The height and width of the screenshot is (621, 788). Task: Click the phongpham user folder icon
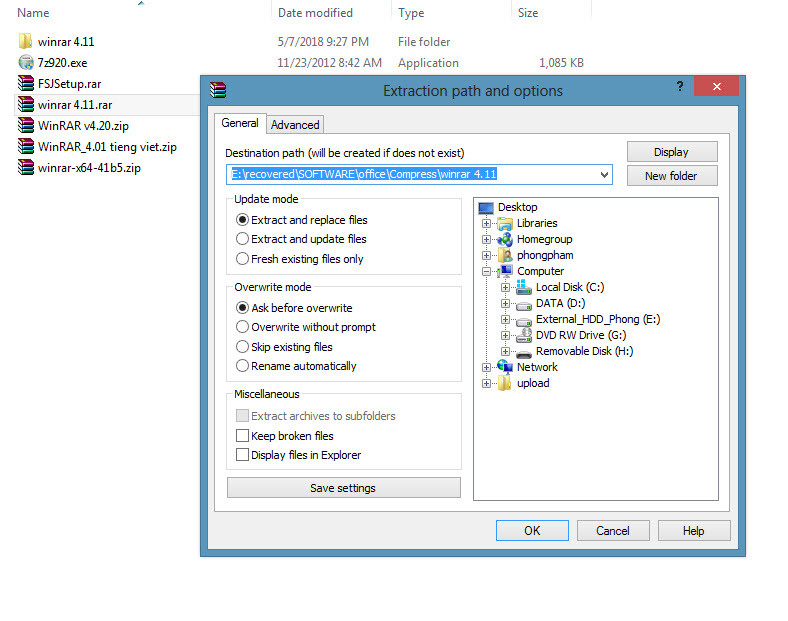coord(505,255)
